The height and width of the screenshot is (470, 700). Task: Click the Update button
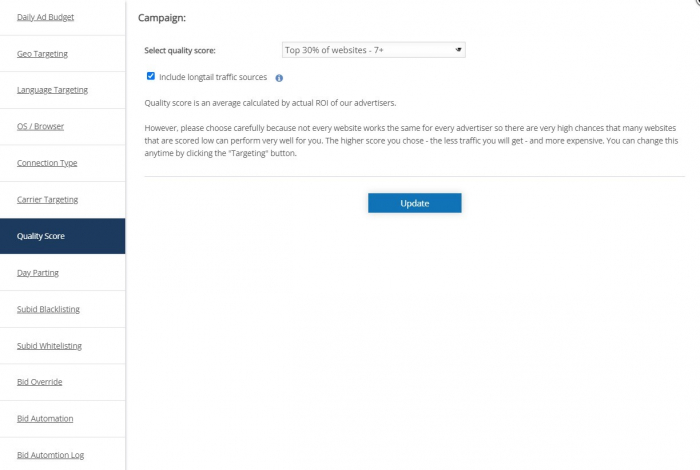(x=415, y=203)
